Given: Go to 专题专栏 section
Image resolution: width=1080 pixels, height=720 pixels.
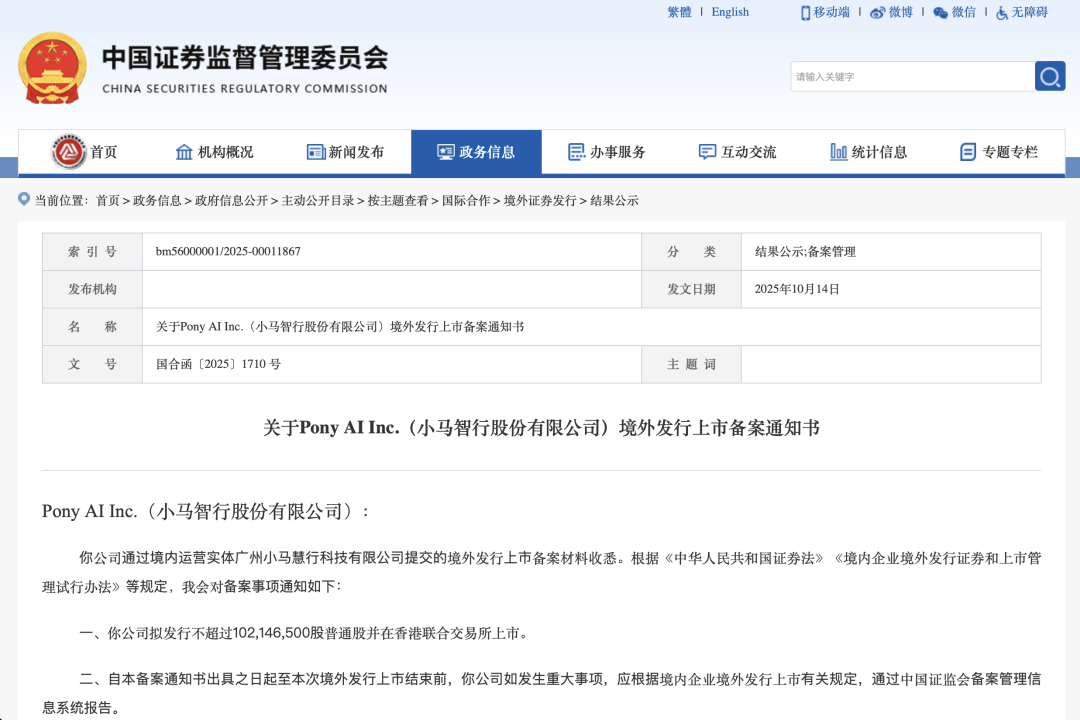Looking at the screenshot, I should pyautogui.click(x=999, y=152).
